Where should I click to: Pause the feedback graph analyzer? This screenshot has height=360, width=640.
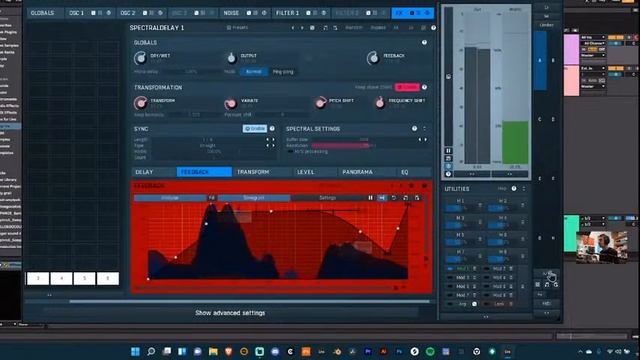[x=371, y=198]
